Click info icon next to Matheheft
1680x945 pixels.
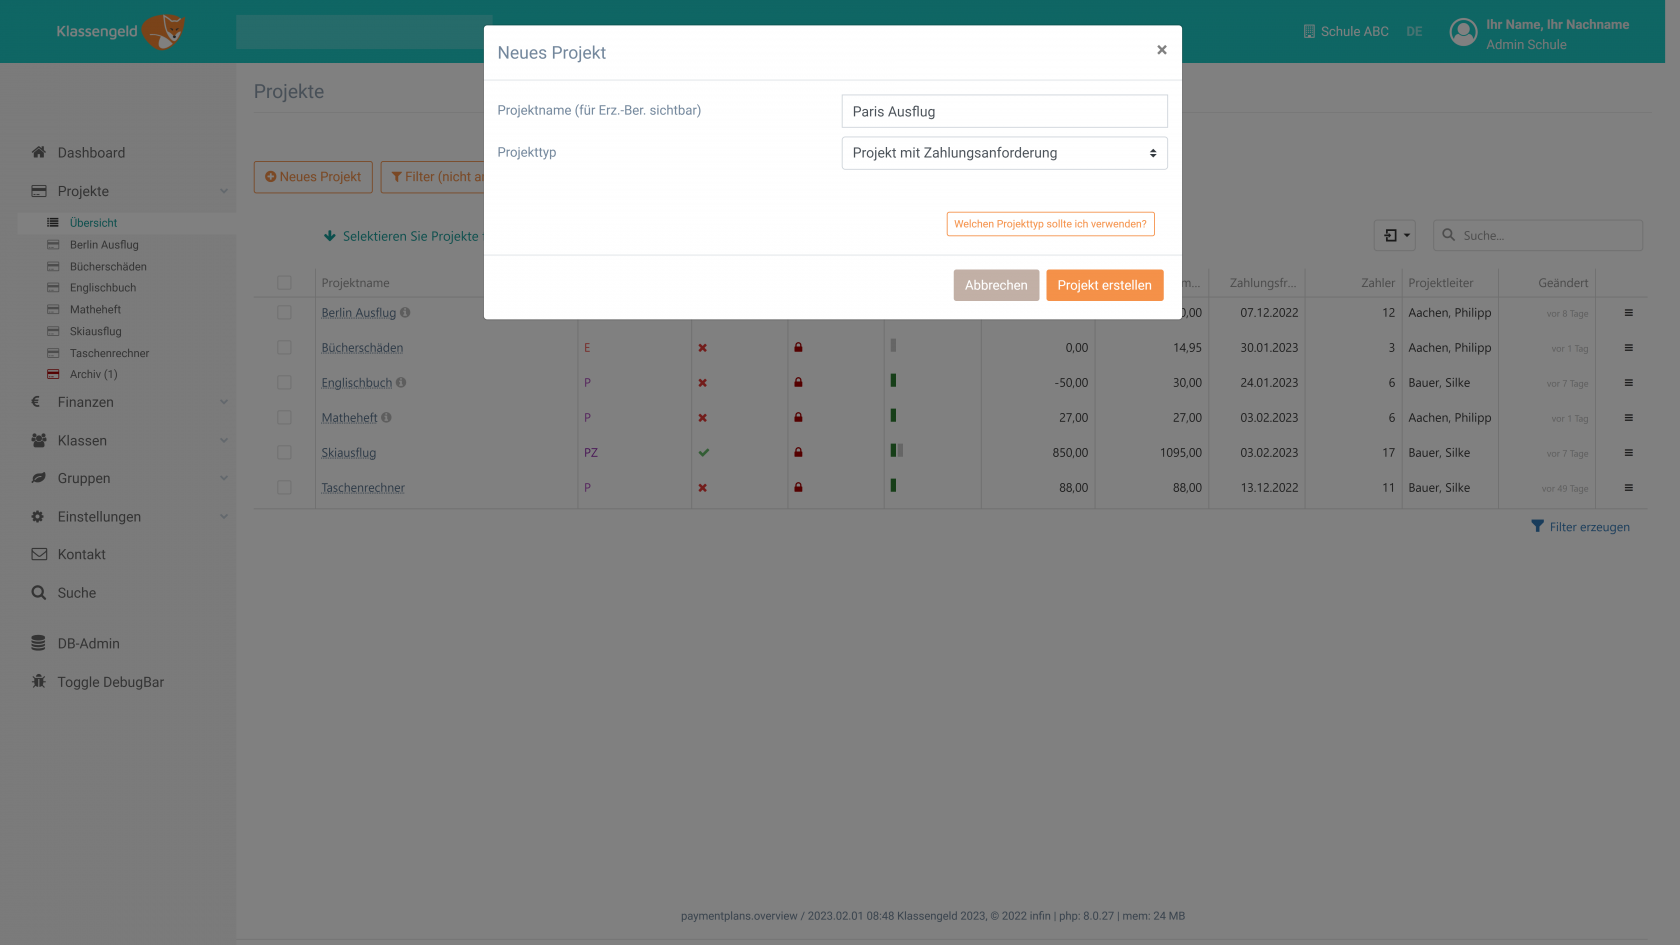(386, 417)
